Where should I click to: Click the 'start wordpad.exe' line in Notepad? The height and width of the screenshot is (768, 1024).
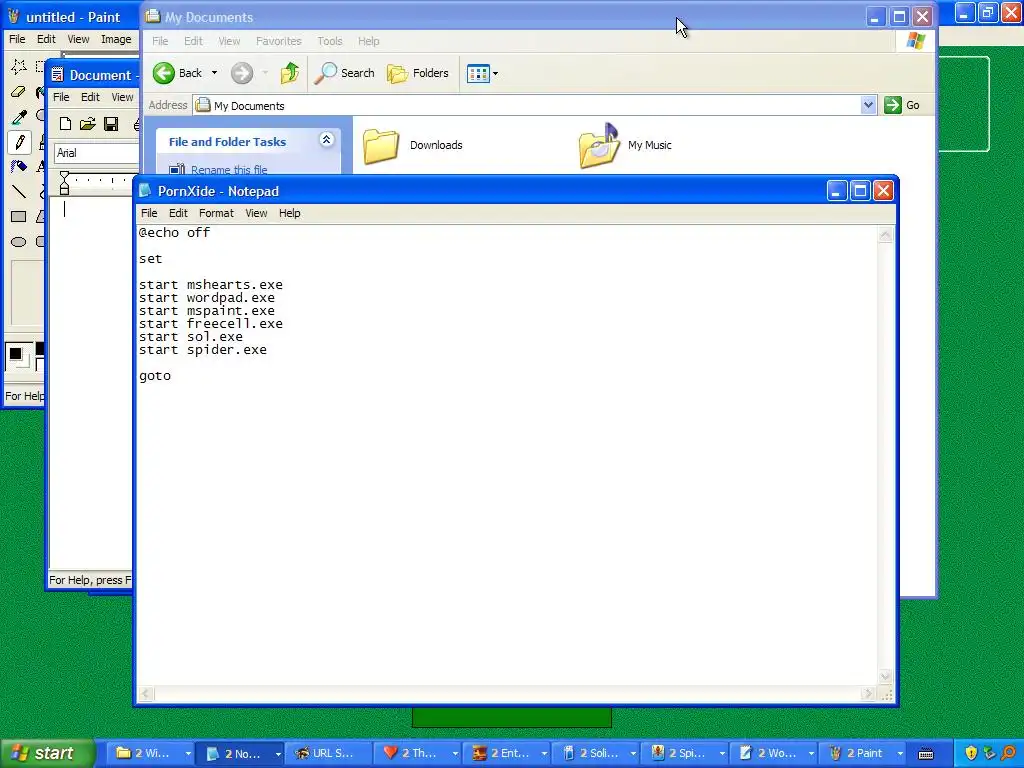point(206,298)
